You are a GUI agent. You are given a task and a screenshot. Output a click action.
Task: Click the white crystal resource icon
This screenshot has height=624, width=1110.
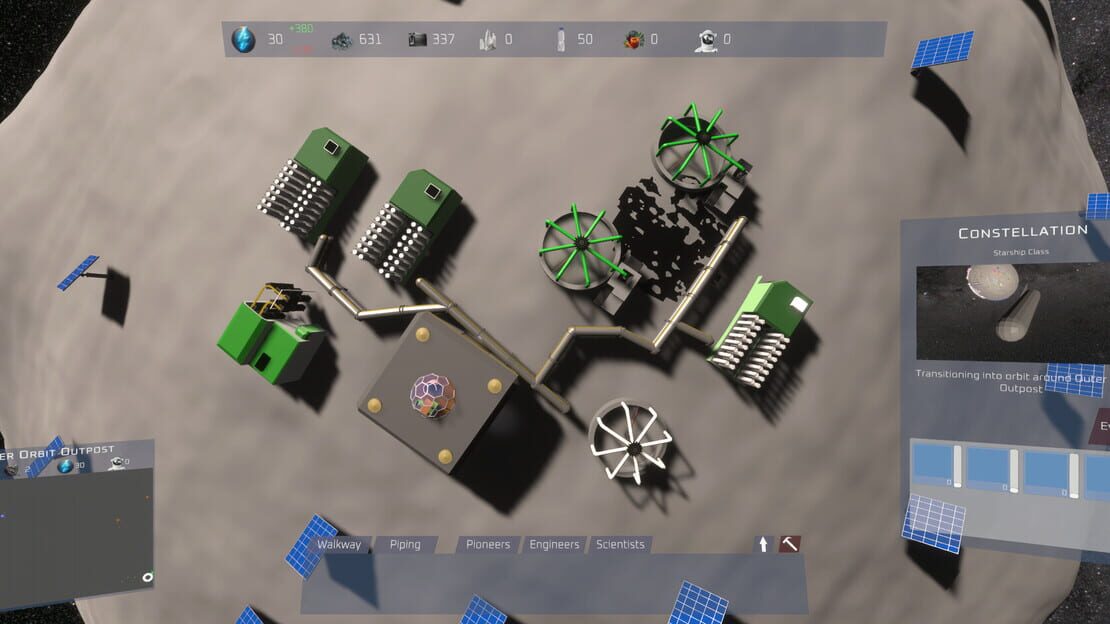point(488,40)
